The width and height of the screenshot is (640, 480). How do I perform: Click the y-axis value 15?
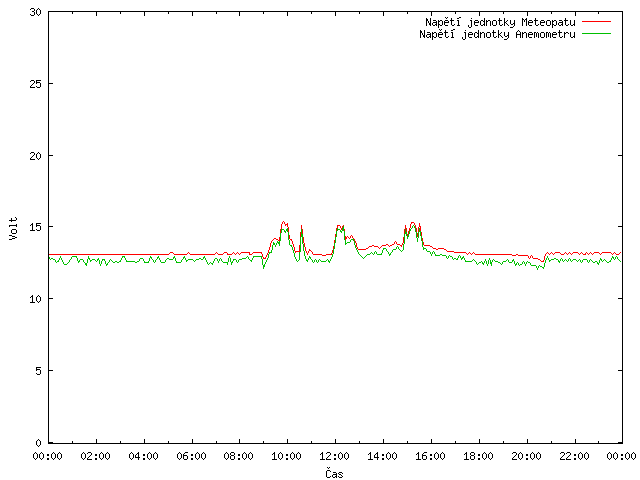36,227
